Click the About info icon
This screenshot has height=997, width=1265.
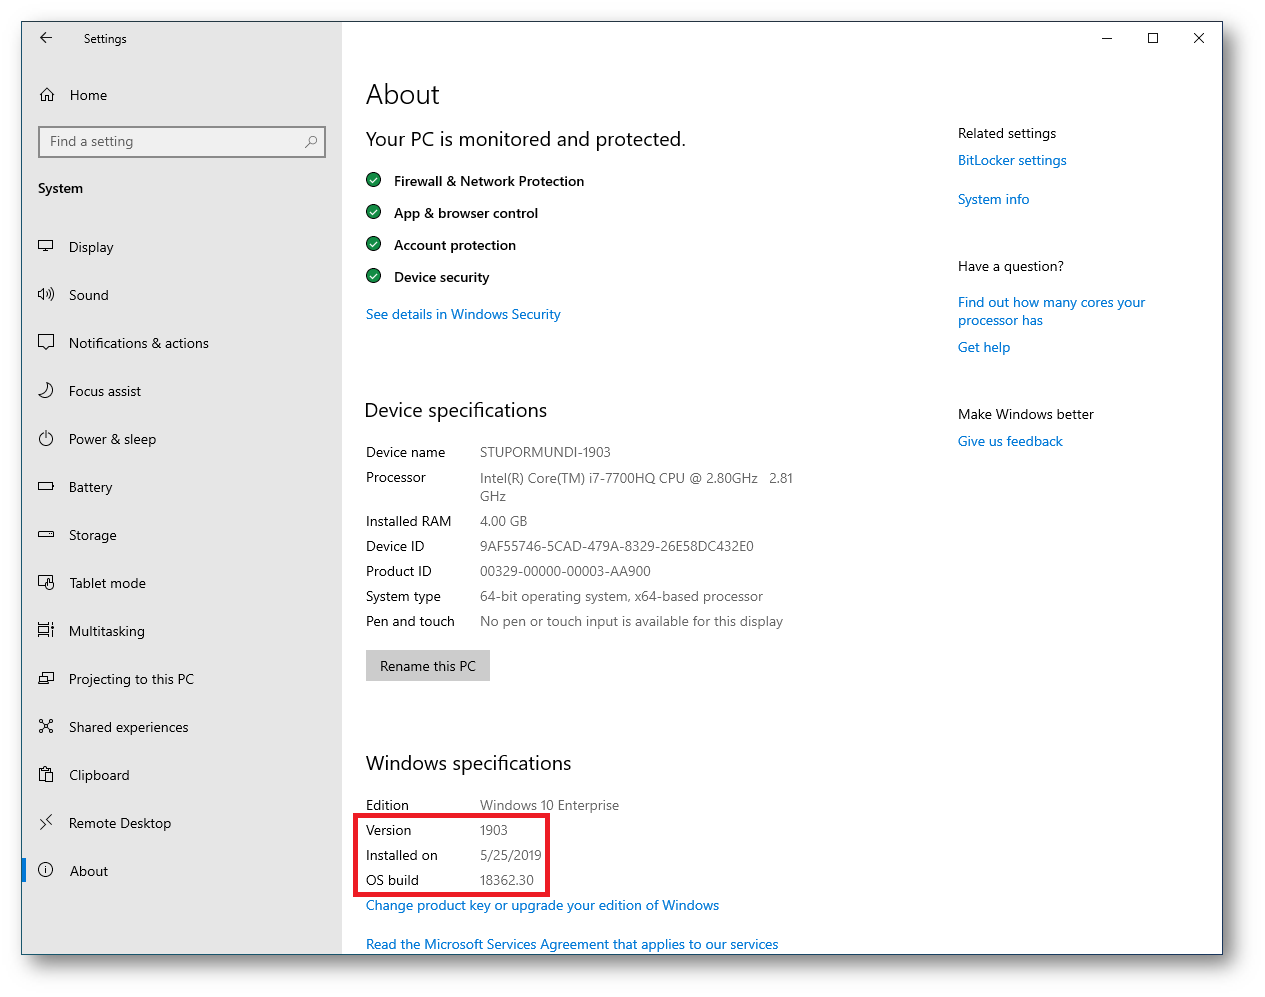pyautogui.click(x=46, y=870)
